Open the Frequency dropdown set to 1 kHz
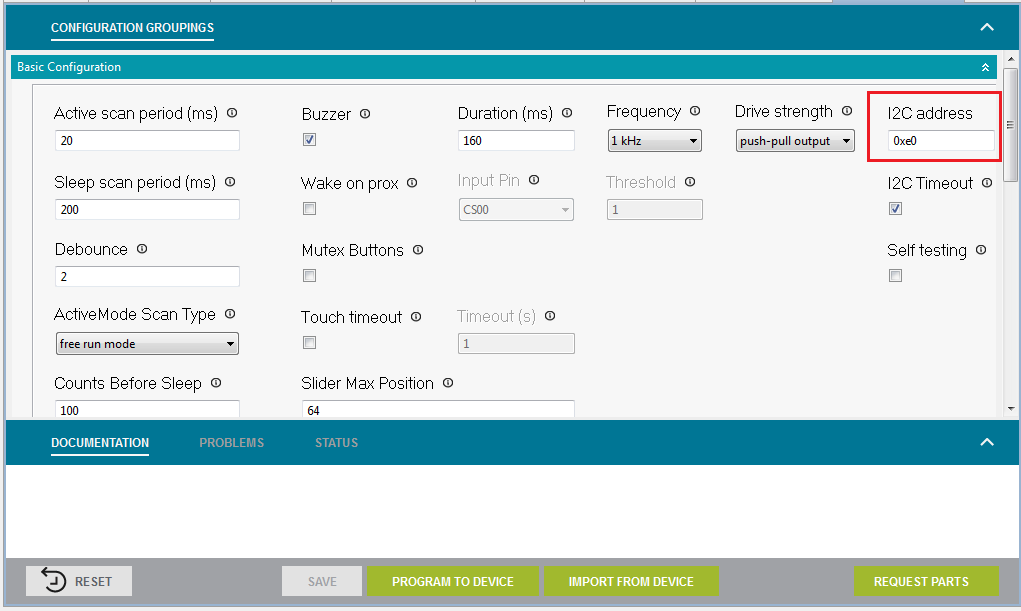The height and width of the screenshot is (611, 1021). 654,141
